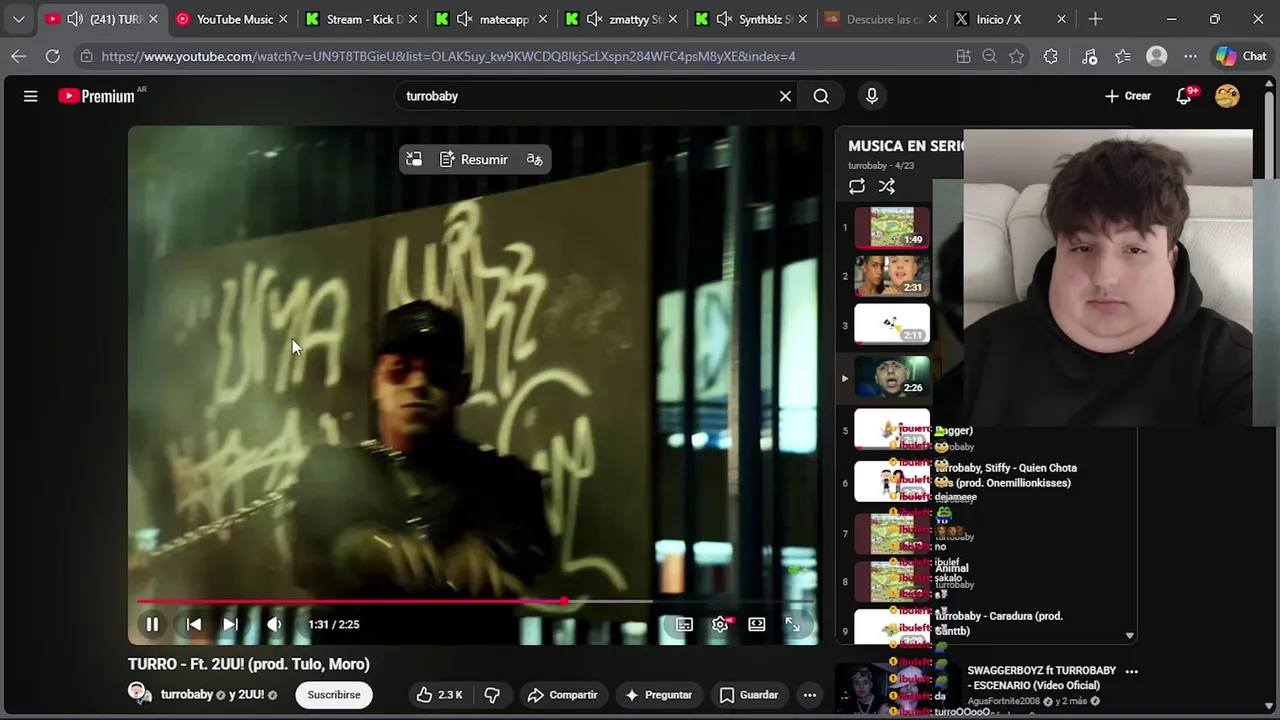
Task: Mute the video player volume
Action: coord(273,624)
